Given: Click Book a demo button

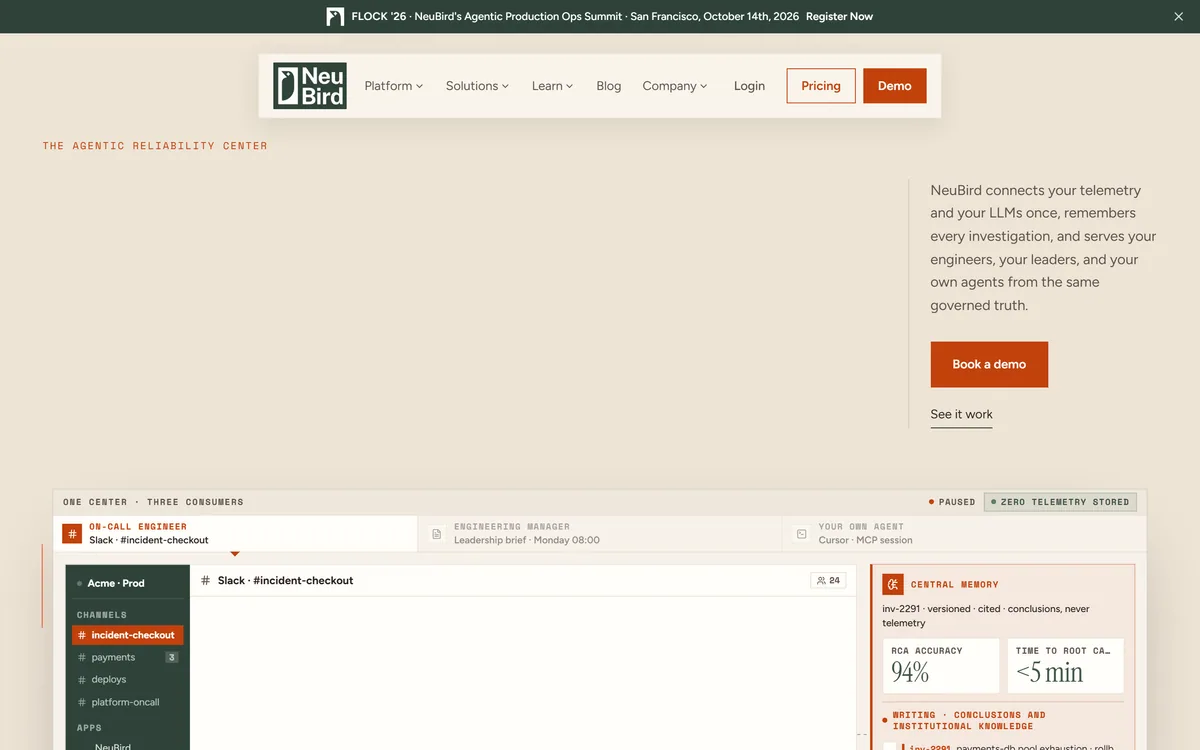Looking at the screenshot, I should 989,364.
